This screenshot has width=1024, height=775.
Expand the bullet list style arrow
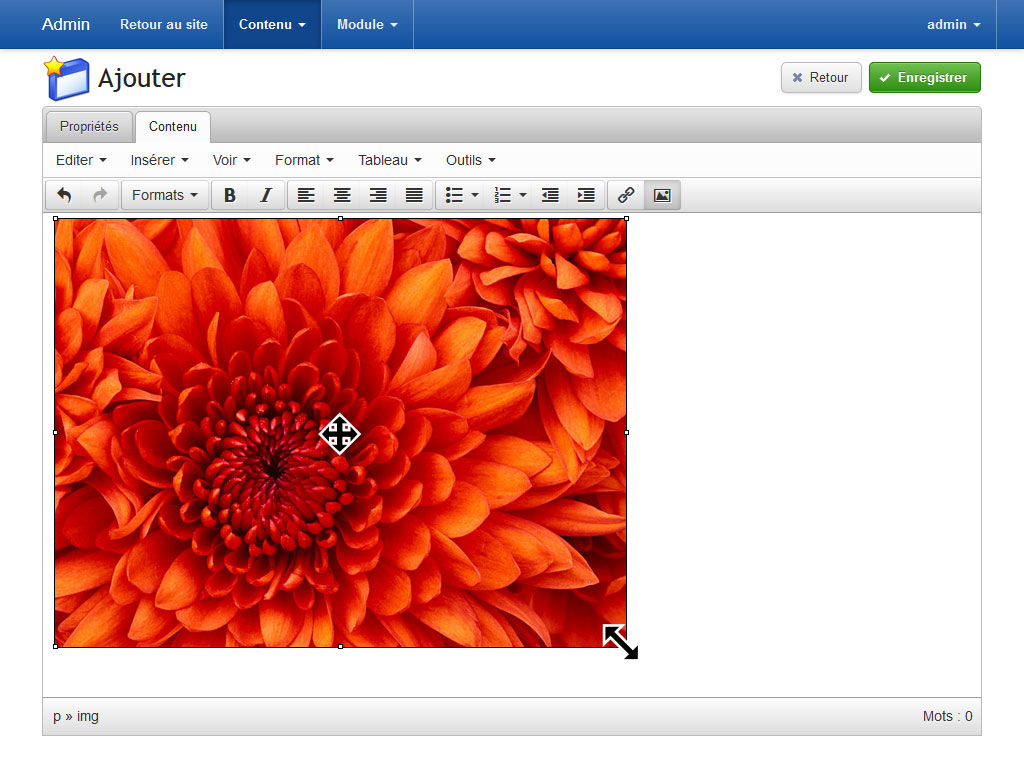(475, 195)
